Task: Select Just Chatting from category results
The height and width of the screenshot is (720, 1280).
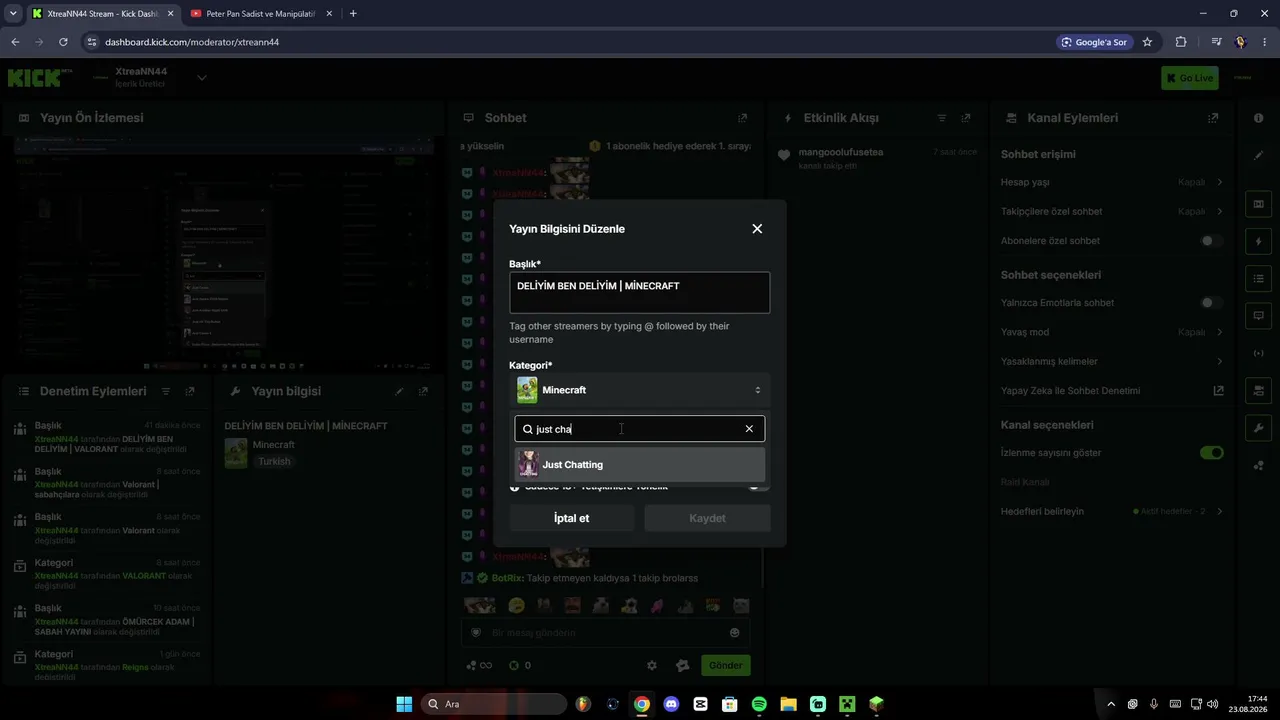Action: coord(639,464)
